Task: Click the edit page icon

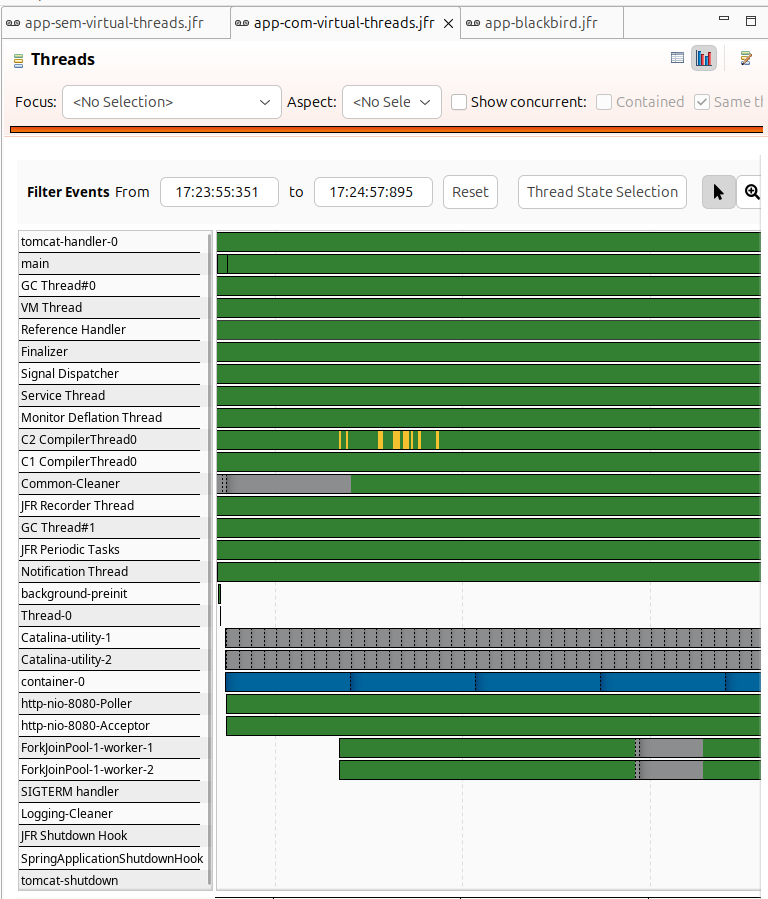Action: point(746,59)
